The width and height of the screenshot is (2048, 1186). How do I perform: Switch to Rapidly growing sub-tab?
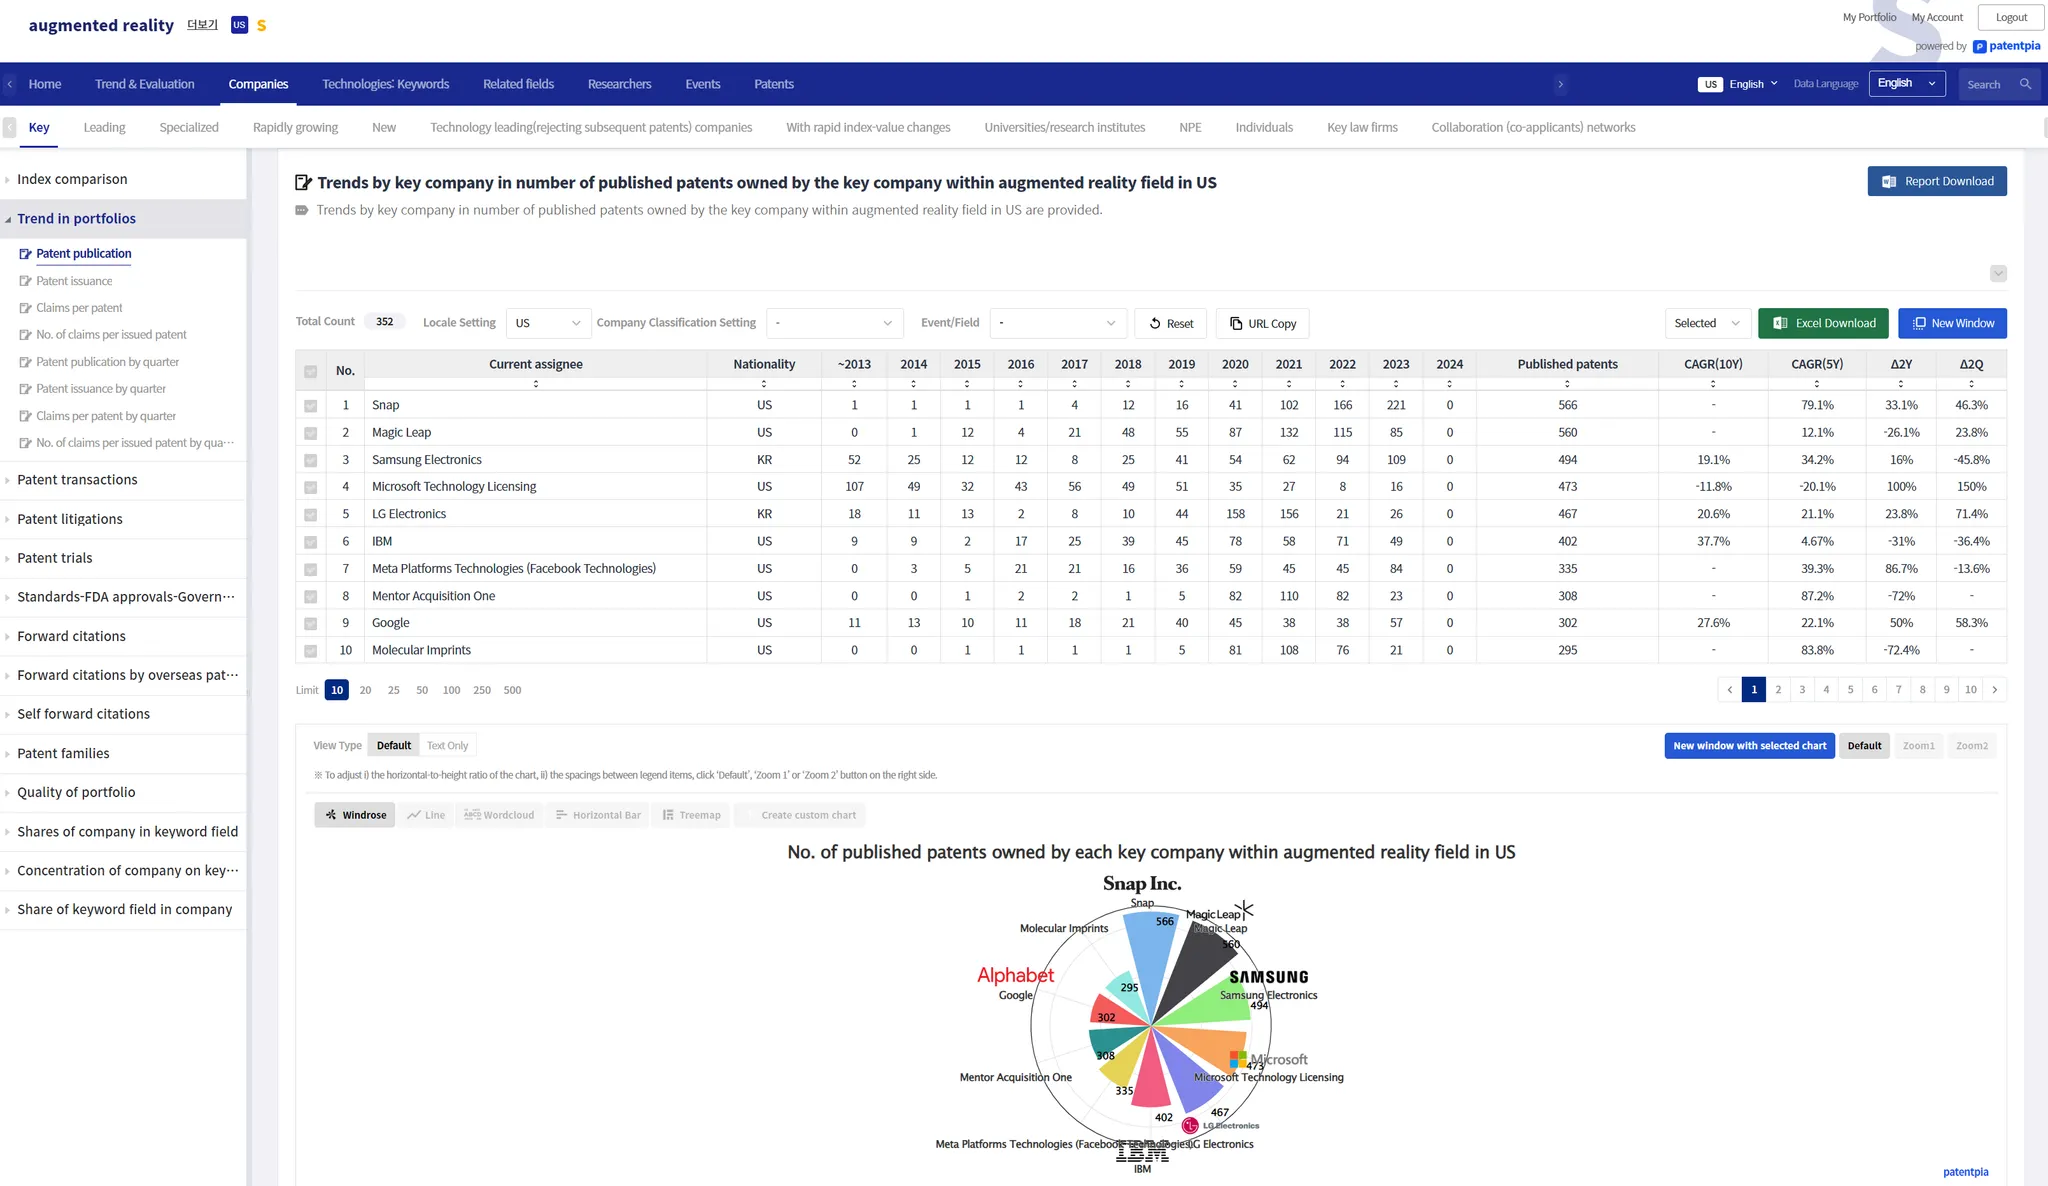pos(295,127)
